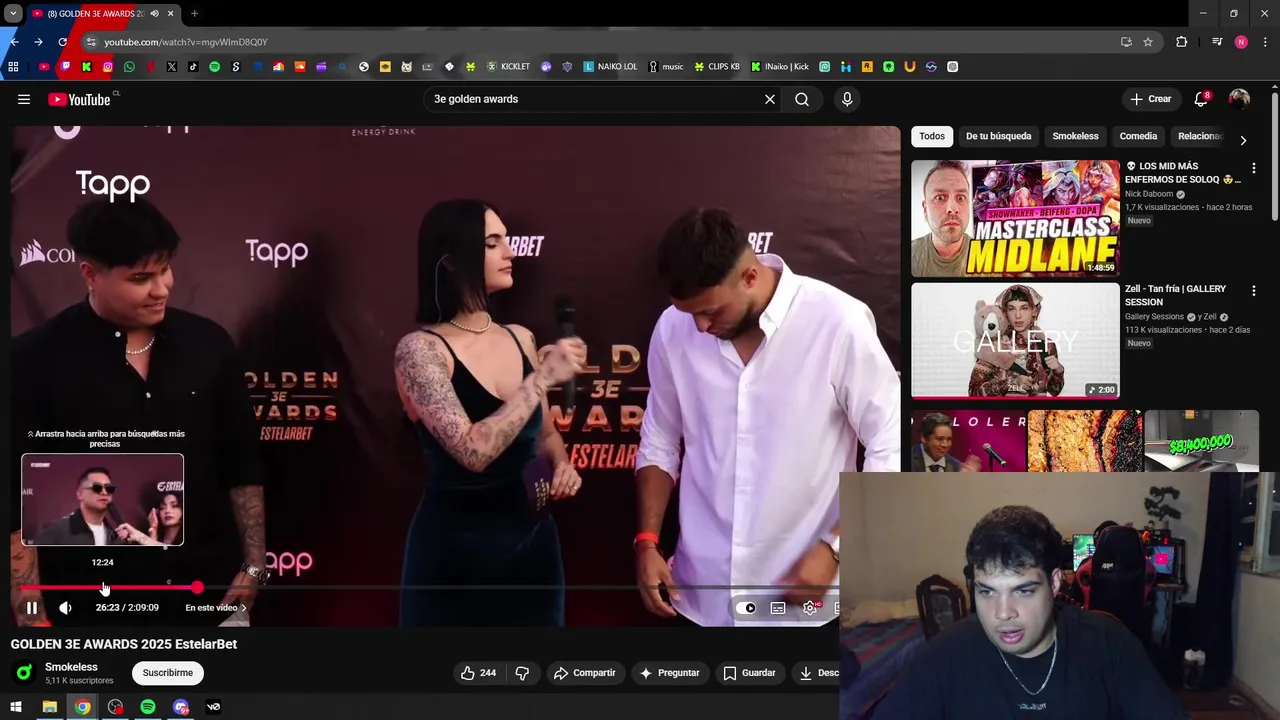The height and width of the screenshot is (720, 1280).
Task: Open the Smokeless channel avatar
Action: point(24,673)
